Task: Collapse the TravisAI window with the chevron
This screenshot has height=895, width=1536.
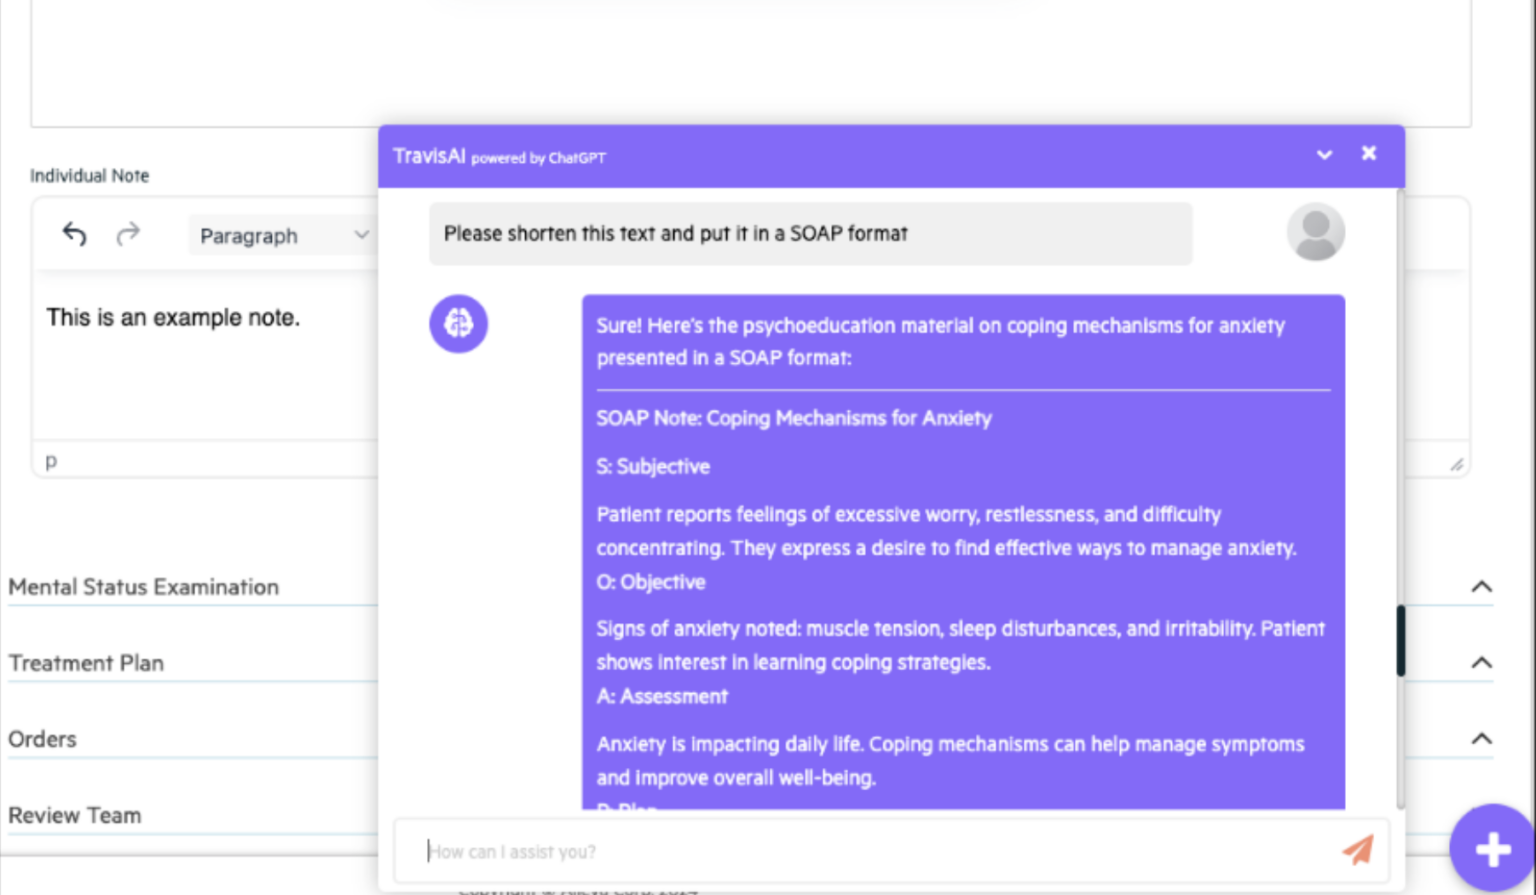Action: tap(1324, 155)
